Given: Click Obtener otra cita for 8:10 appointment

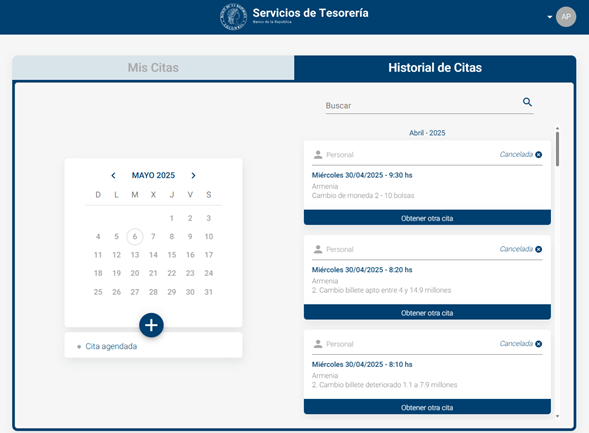Looking at the screenshot, I should pyautogui.click(x=427, y=407).
